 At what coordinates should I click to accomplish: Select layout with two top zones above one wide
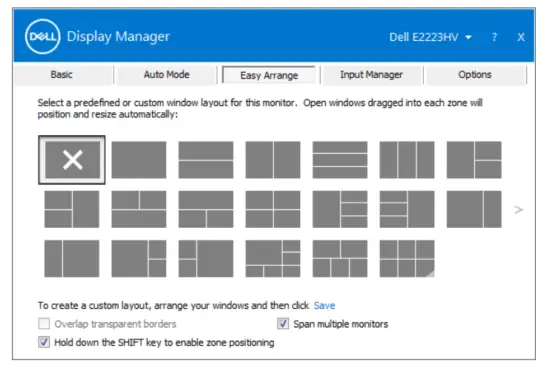[x=139, y=209]
